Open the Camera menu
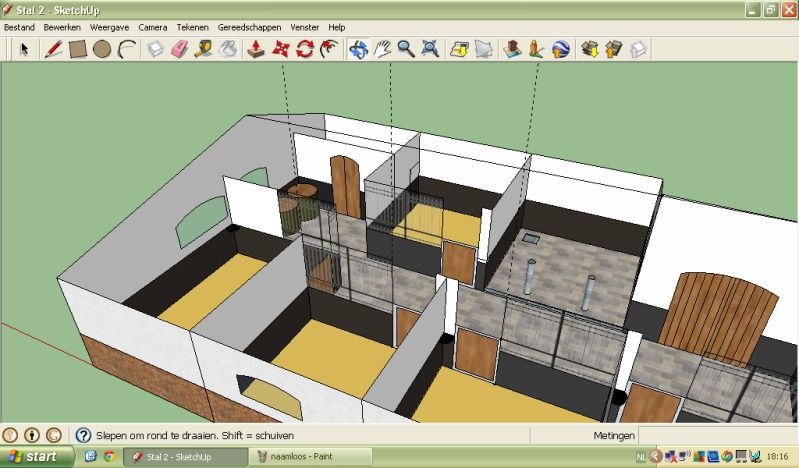The height and width of the screenshot is (468, 799). click(x=152, y=27)
